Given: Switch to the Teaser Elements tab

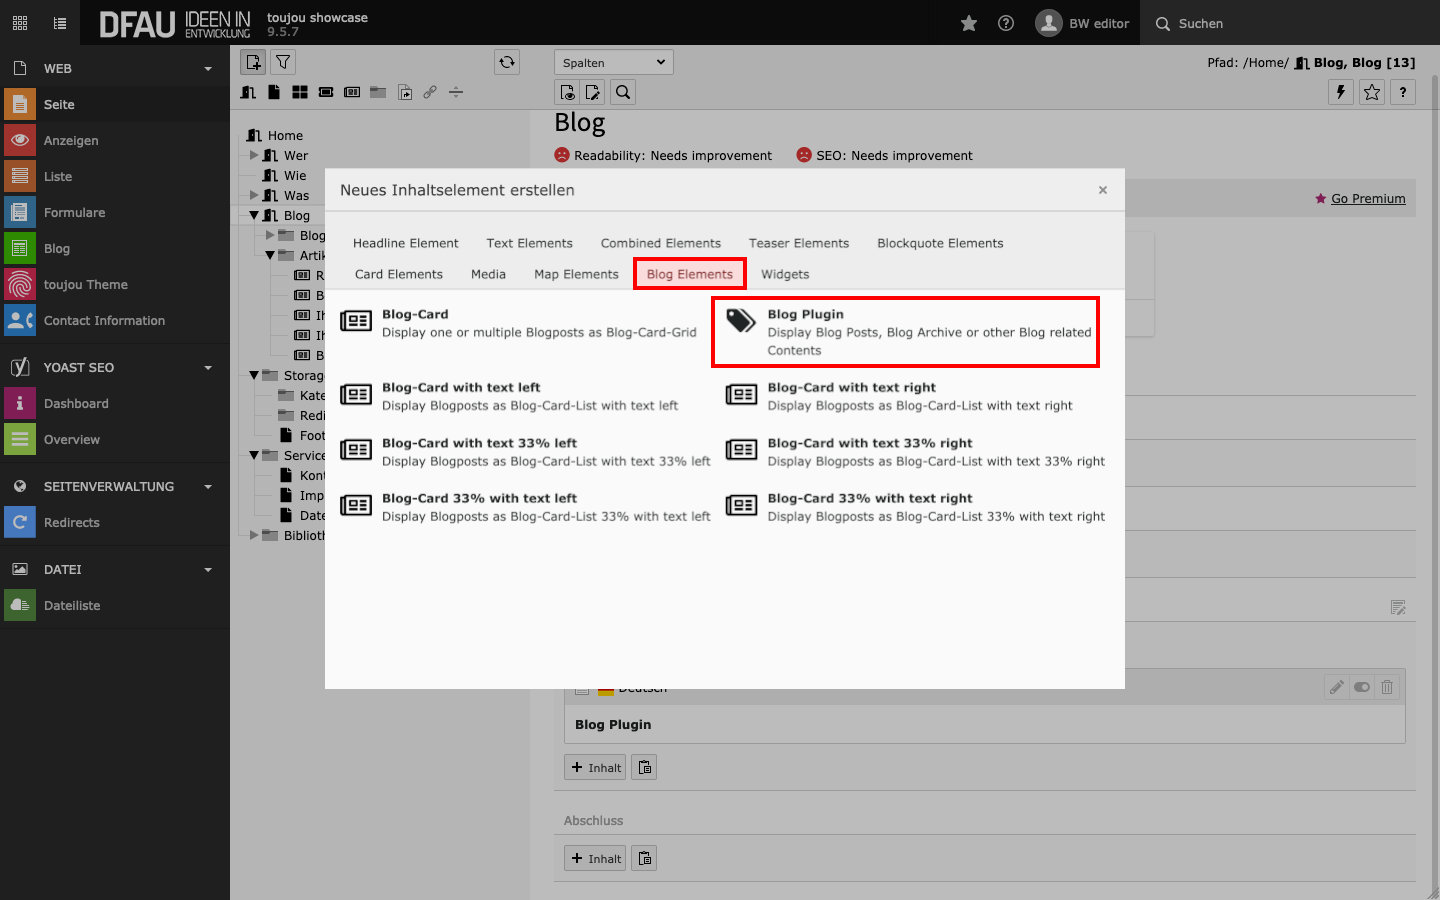Looking at the screenshot, I should (798, 243).
